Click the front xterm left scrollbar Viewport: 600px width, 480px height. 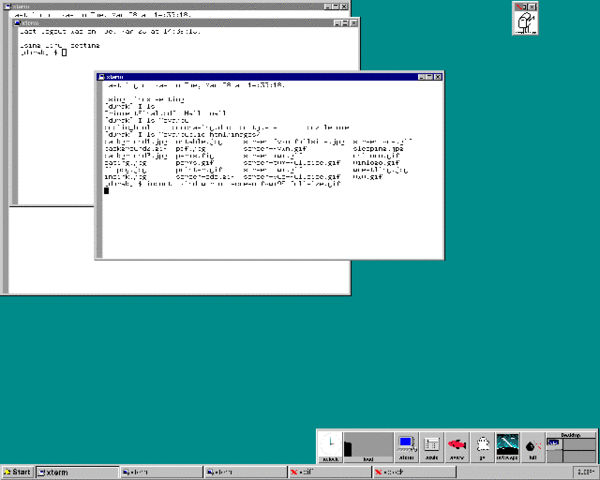[99, 169]
